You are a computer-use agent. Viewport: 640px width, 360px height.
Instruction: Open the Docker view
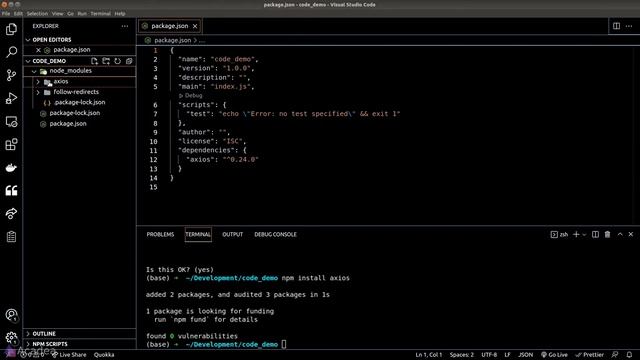pyautogui.click(x=11, y=167)
